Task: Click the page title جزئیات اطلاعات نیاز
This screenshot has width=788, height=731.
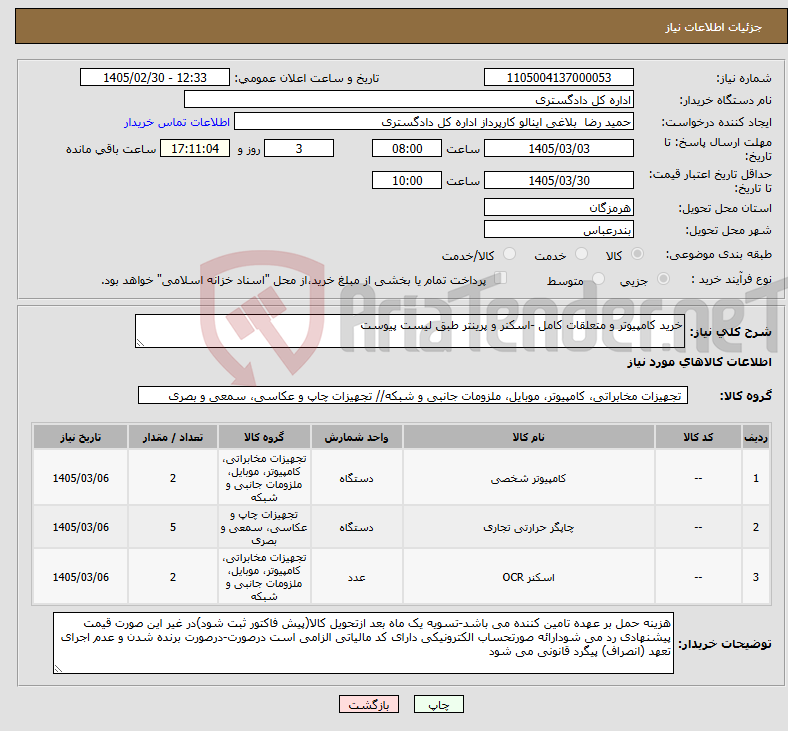Action: pos(714,27)
